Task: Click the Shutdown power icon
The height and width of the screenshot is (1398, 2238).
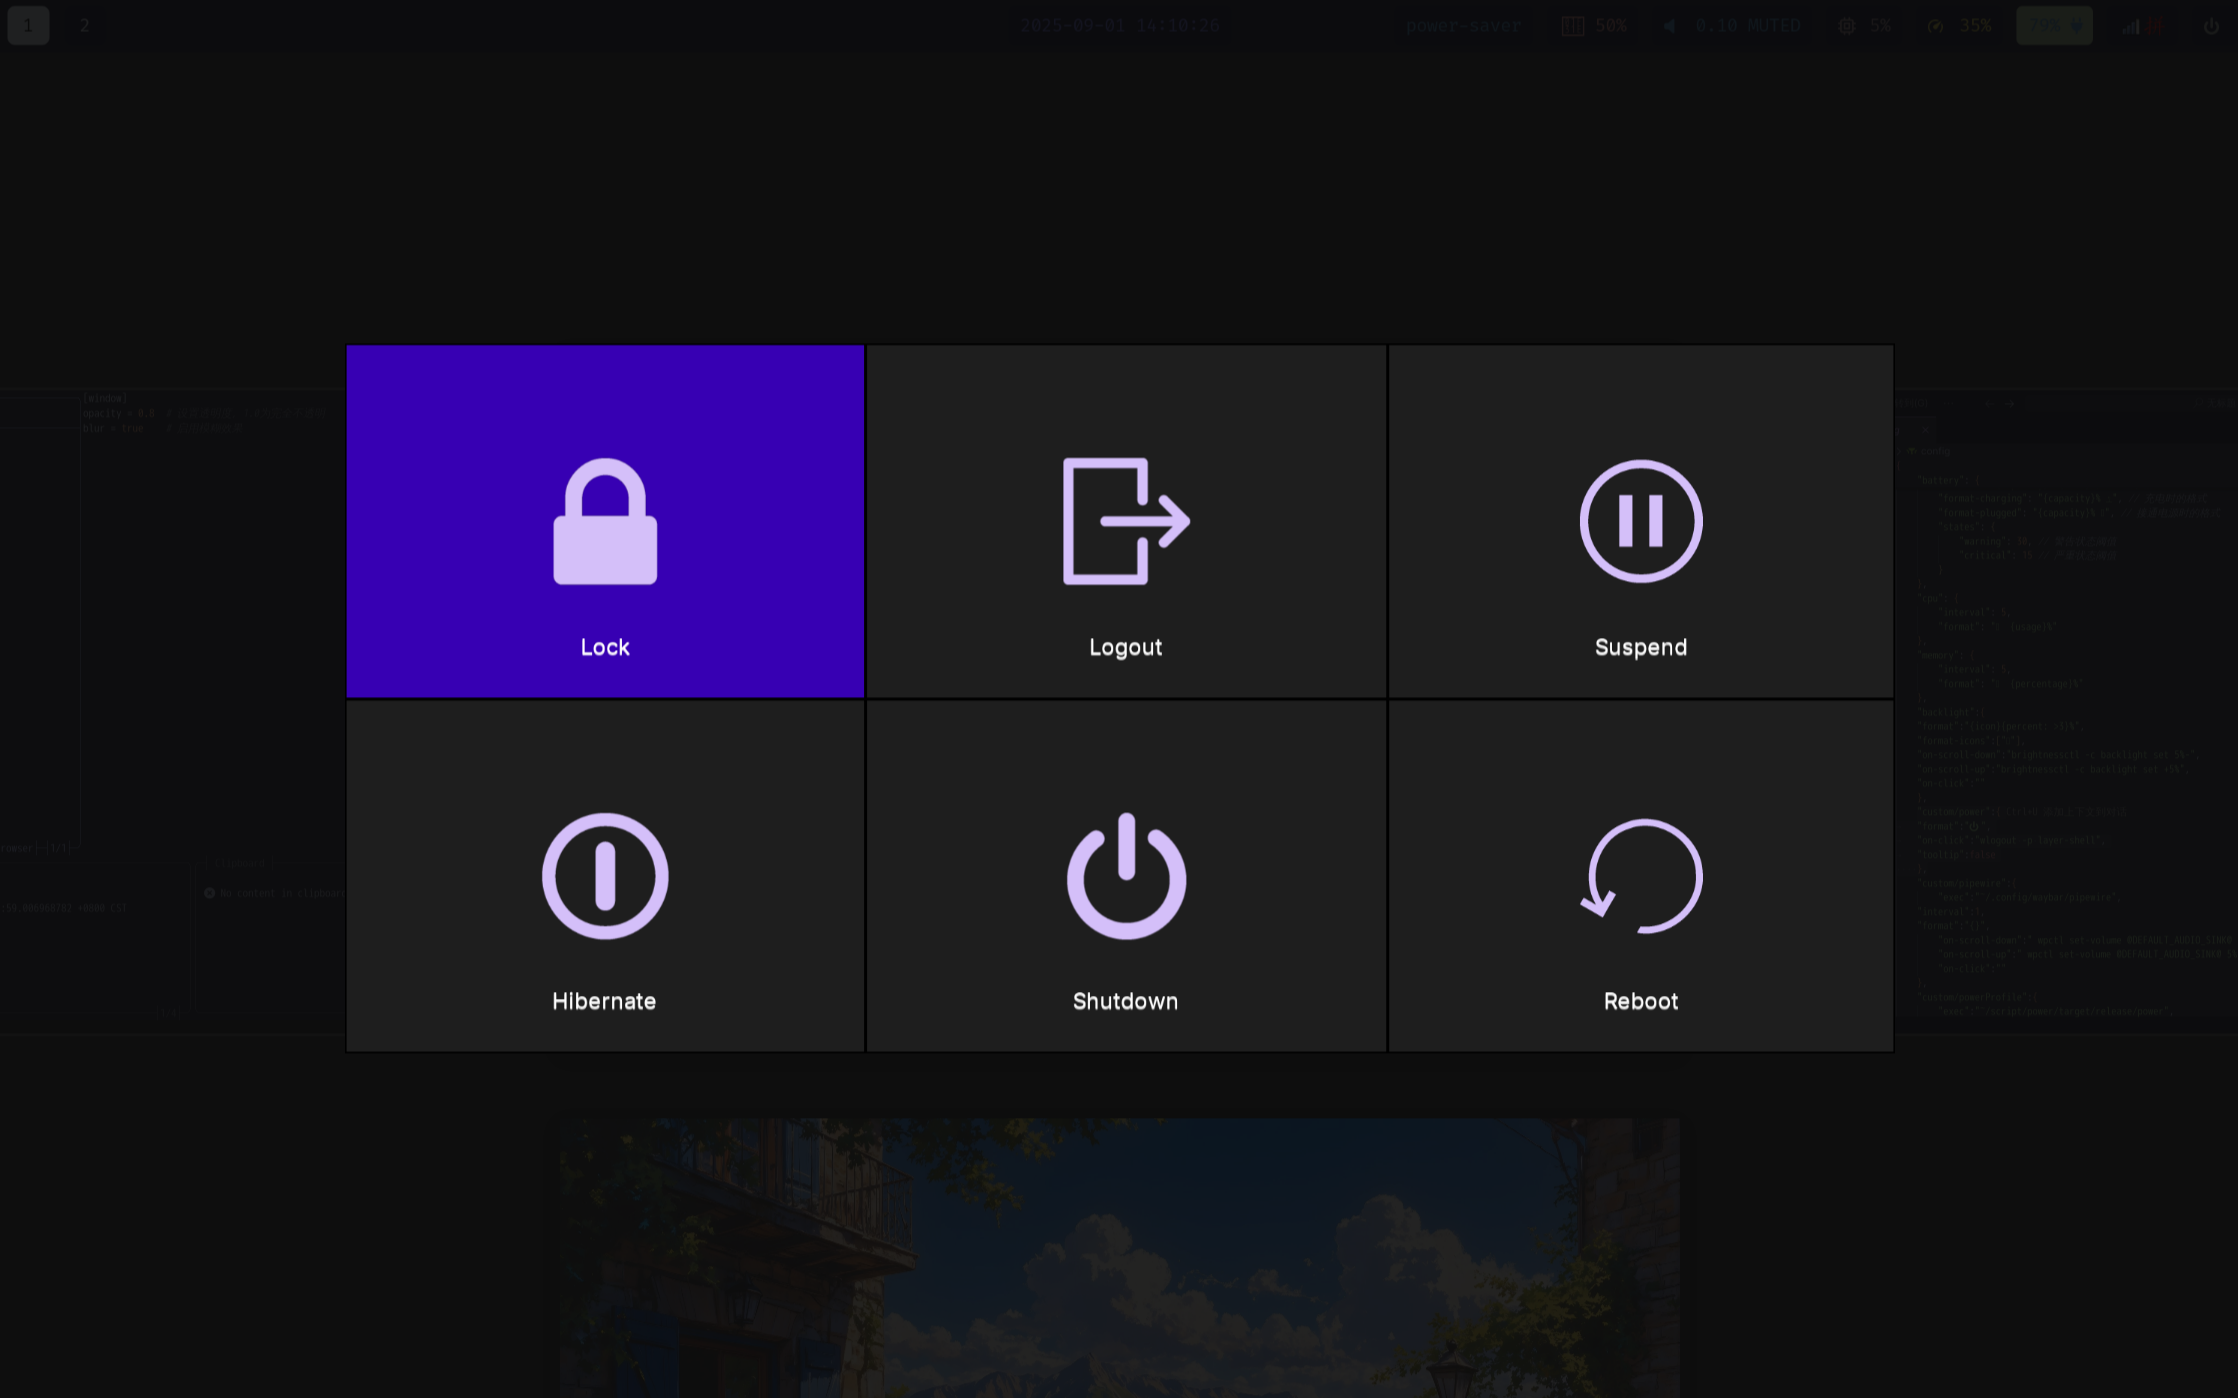Action: [1126, 876]
